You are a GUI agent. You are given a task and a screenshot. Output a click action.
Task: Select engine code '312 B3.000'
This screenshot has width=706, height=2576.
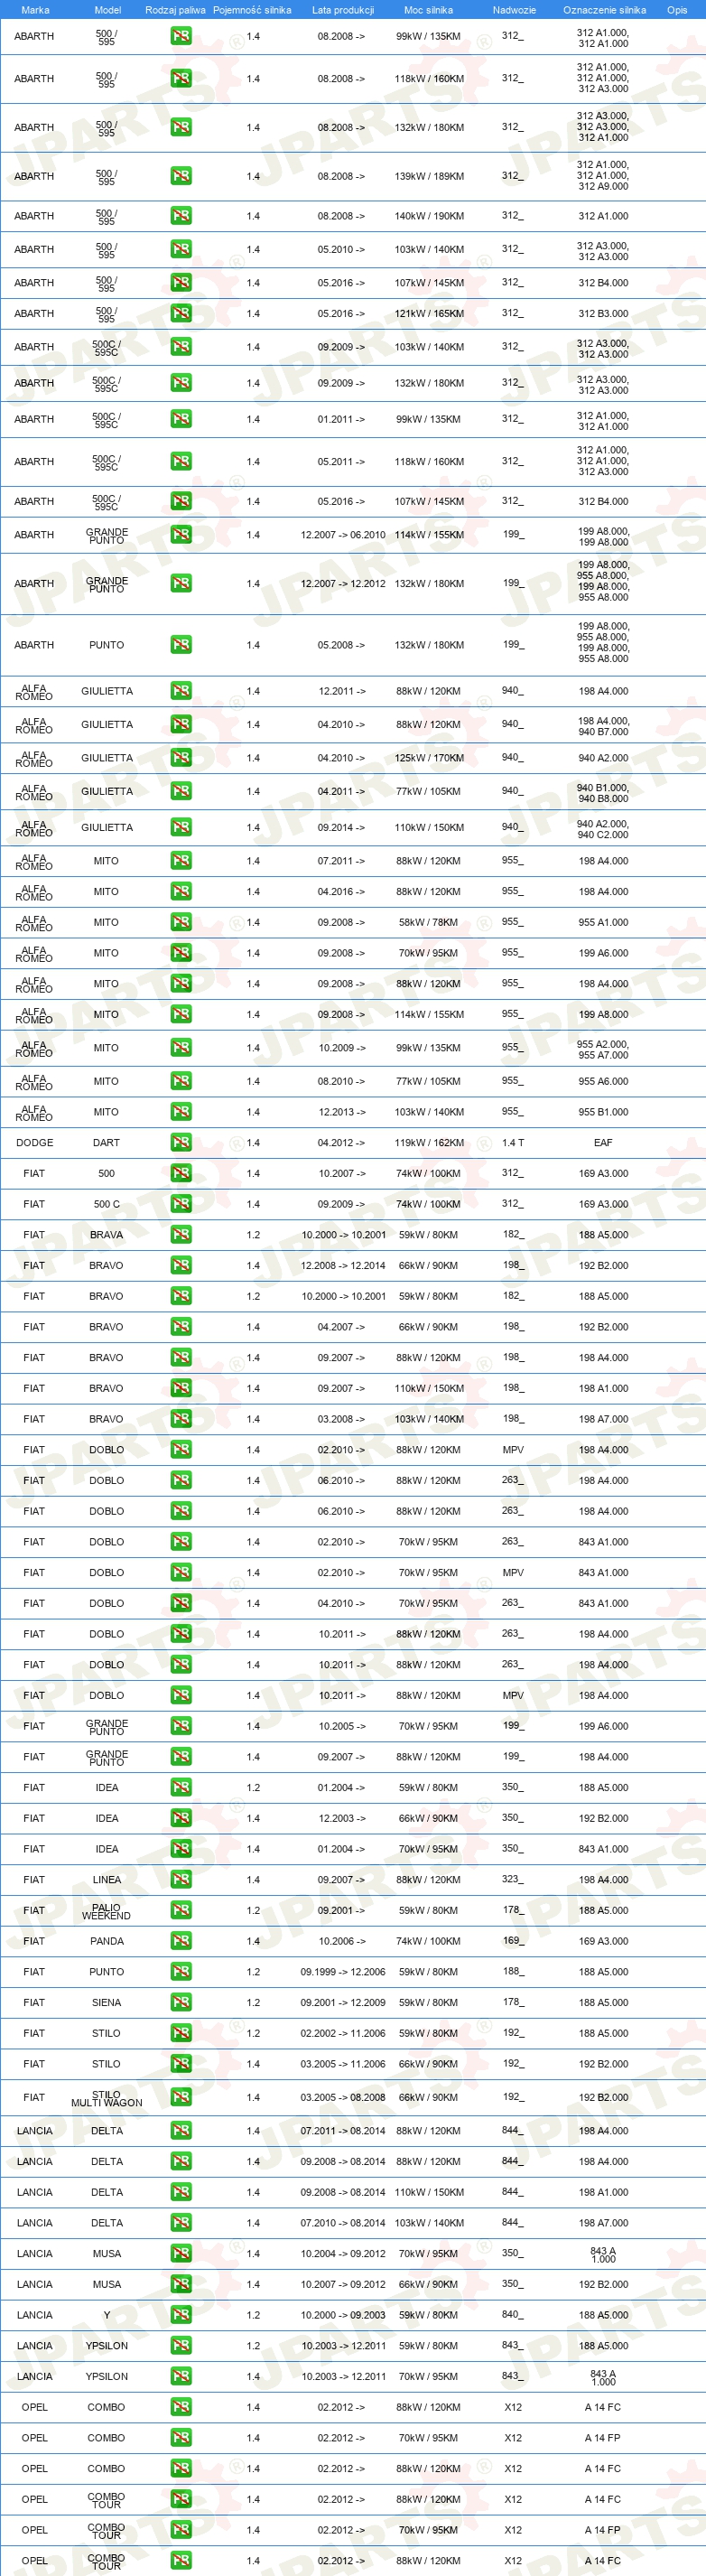pyautogui.click(x=603, y=313)
